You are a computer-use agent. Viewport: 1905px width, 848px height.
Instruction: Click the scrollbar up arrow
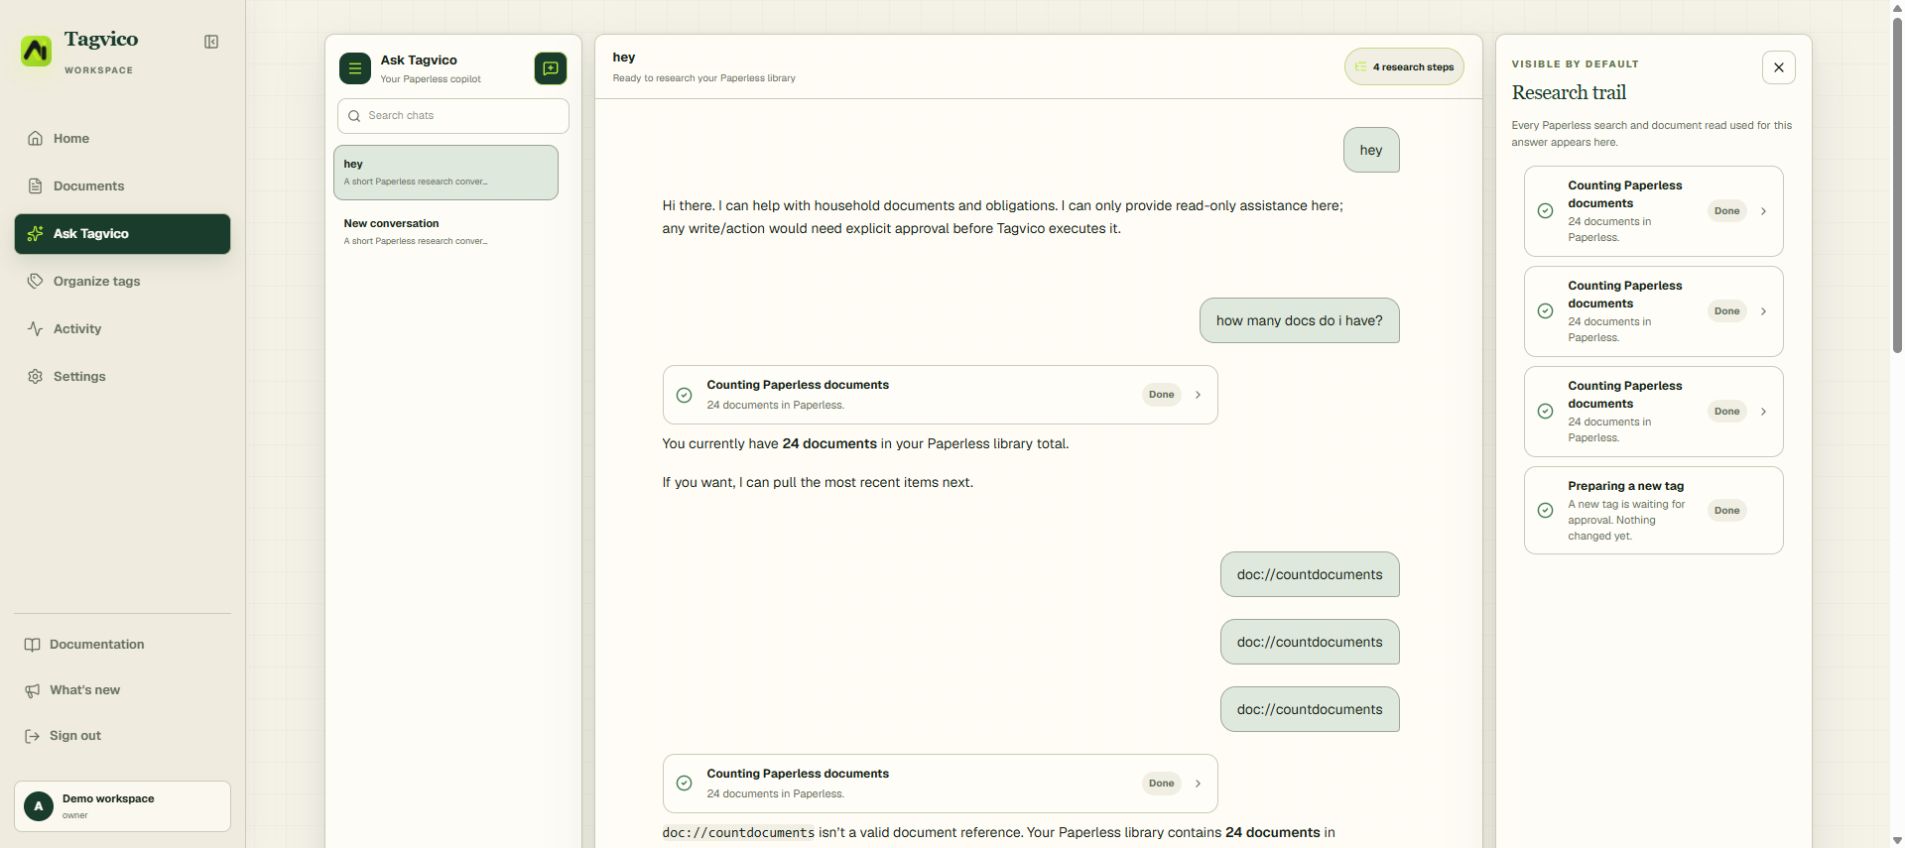(1897, 7)
